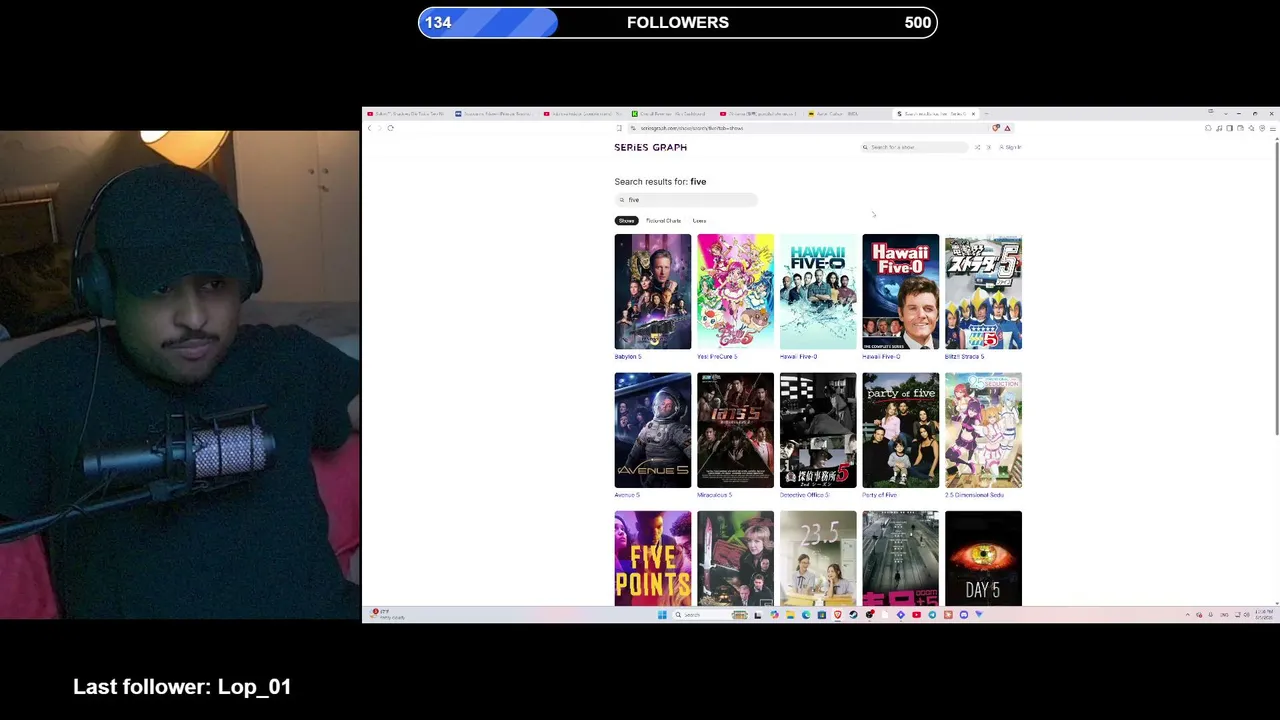The width and height of the screenshot is (1280, 720).
Task: Click the taskbar clock and date
Action: [1264, 614]
